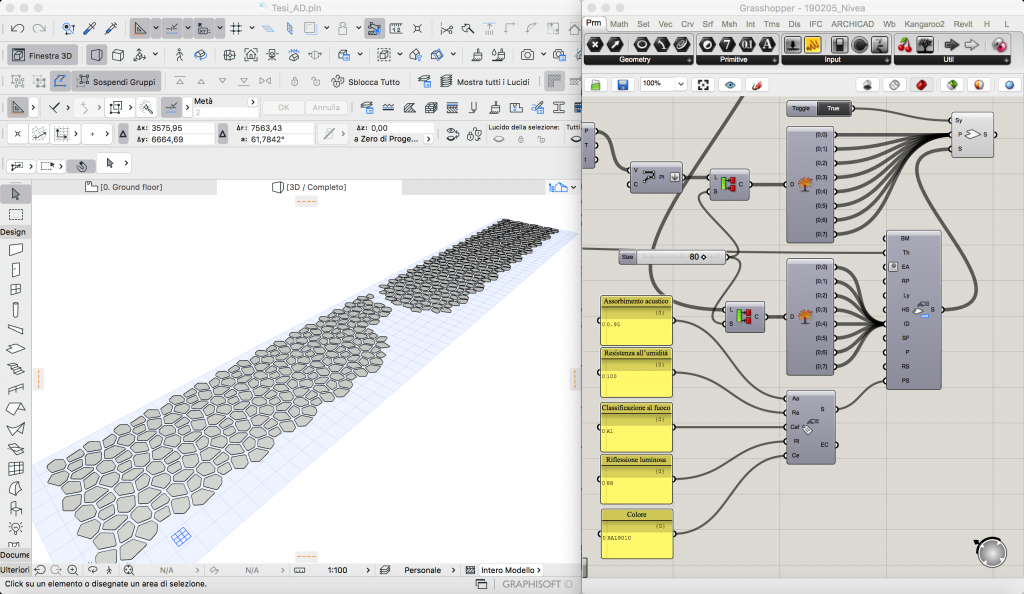Click the Undo arrow in ArchiCAD toolbar

click(17, 28)
